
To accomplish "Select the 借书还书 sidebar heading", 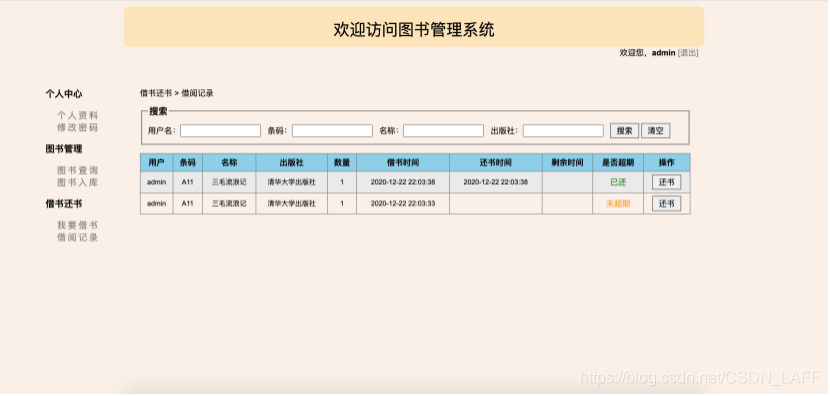I will point(64,204).
